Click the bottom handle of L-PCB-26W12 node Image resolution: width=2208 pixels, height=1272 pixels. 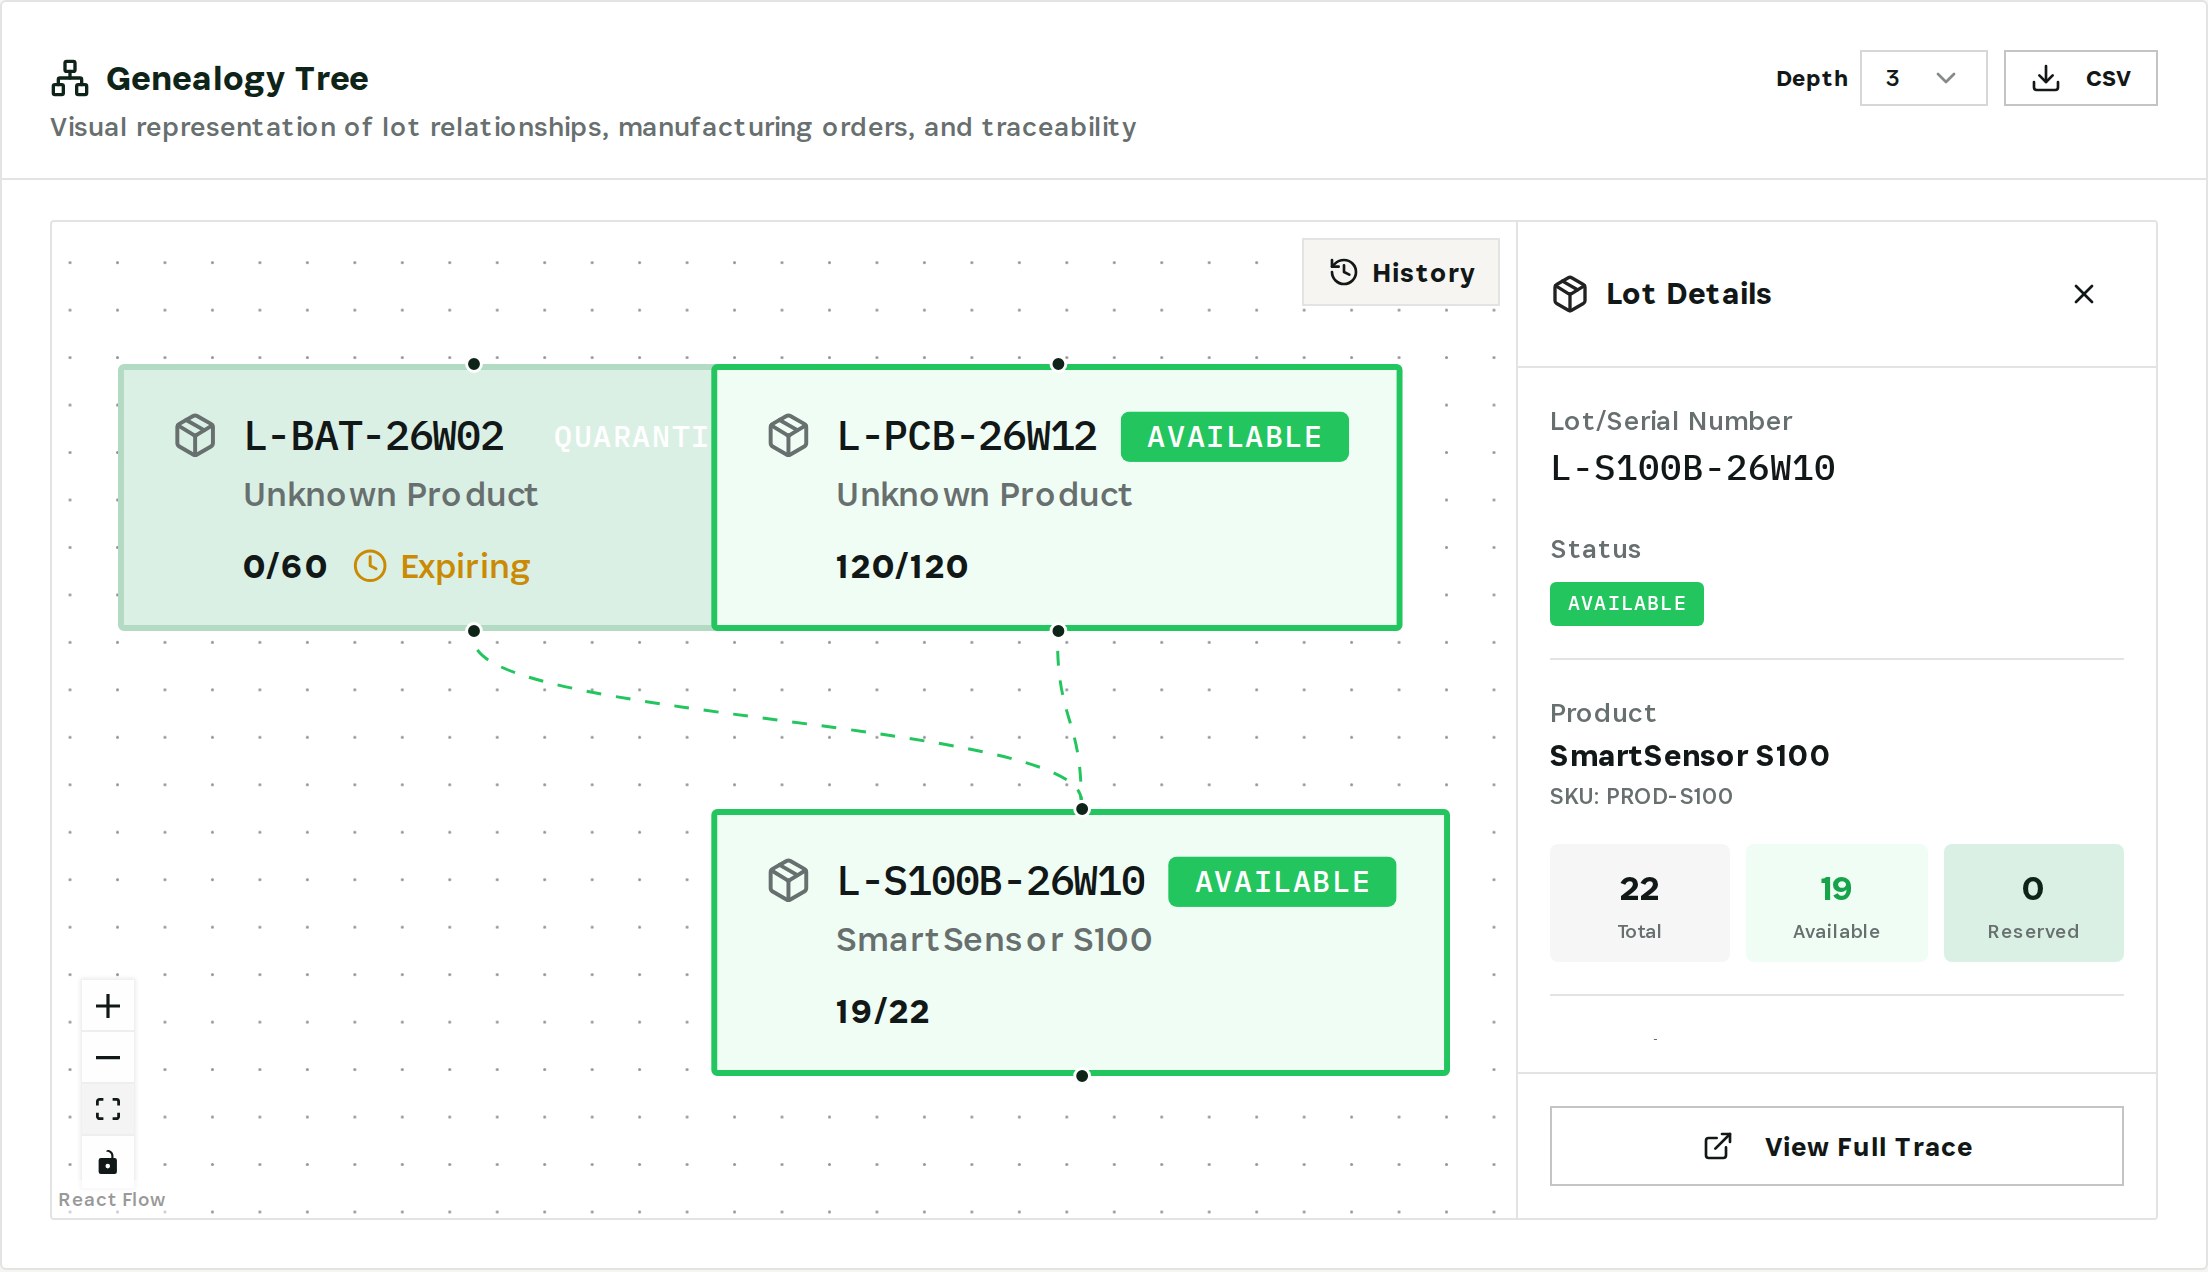(x=1058, y=631)
